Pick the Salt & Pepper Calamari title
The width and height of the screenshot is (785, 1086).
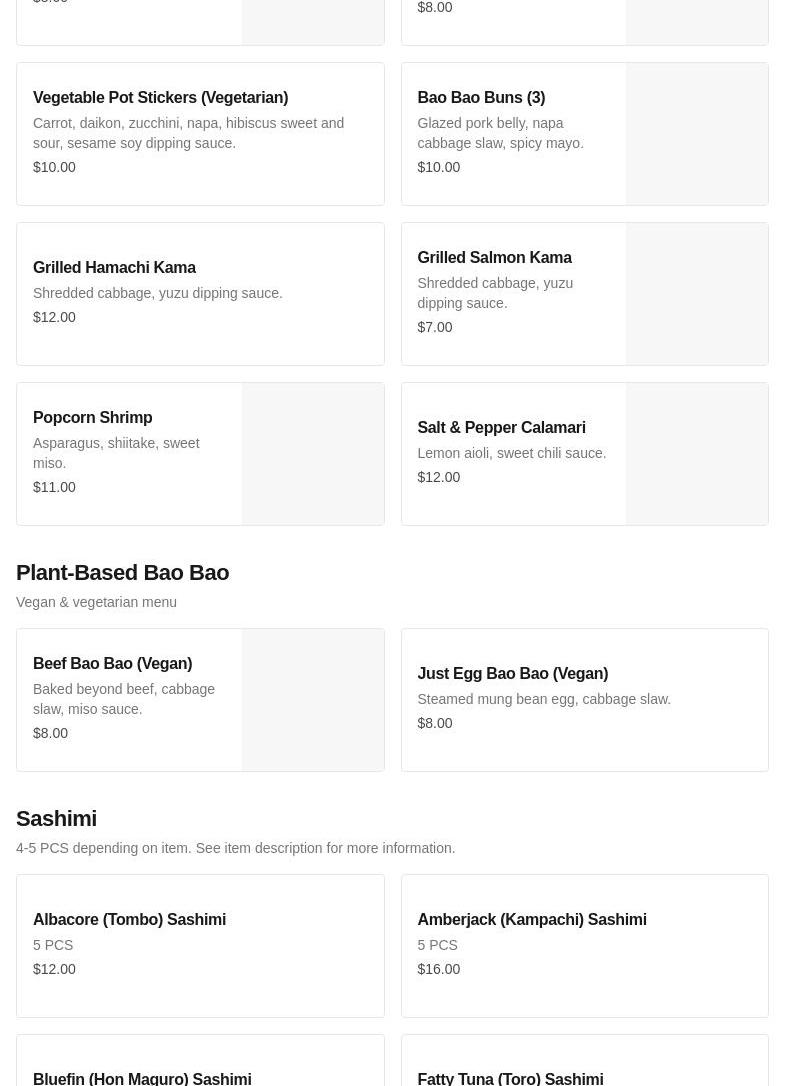pyautogui.click(x=501, y=428)
